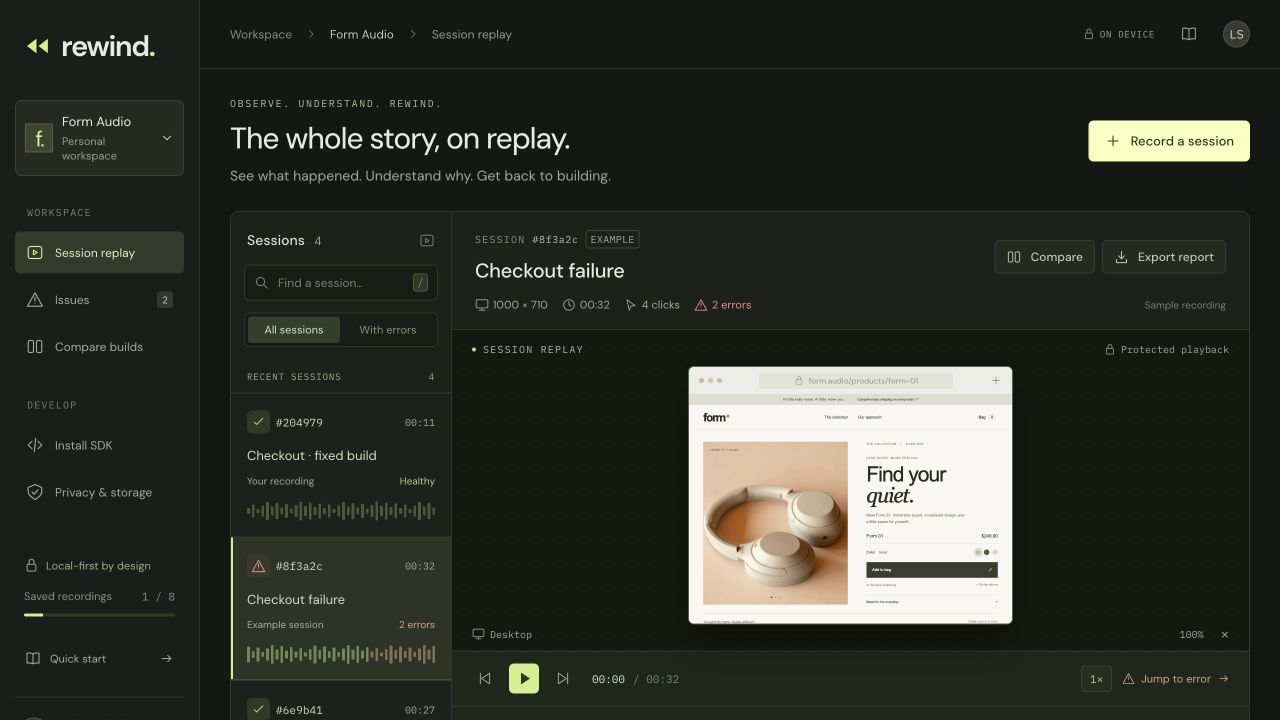Viewport: 1280px width, 720px height.
Task: Open Session replay in sidebar
Action: coord(99,253)
